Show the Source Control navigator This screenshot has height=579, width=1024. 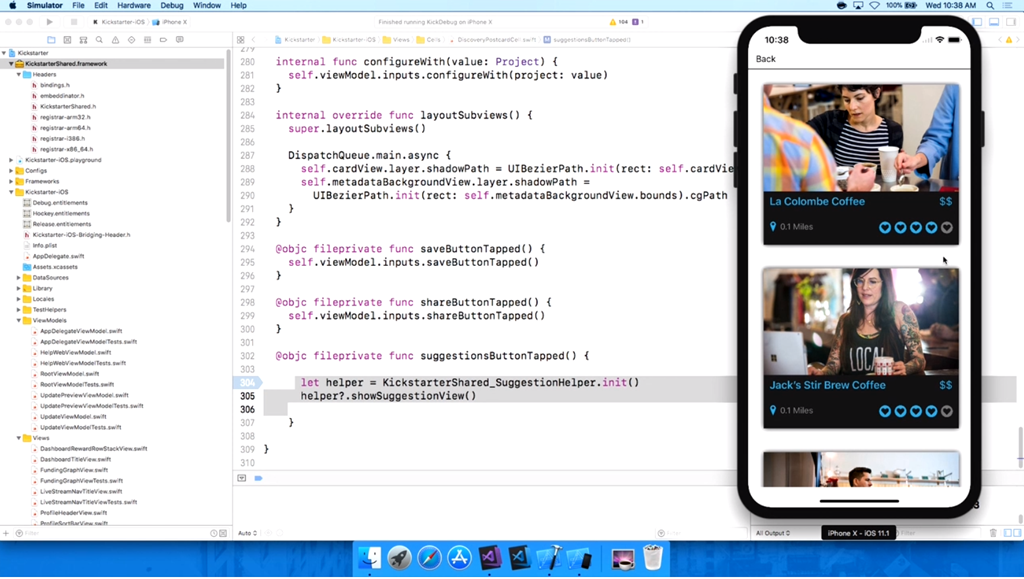pos(67,40)
